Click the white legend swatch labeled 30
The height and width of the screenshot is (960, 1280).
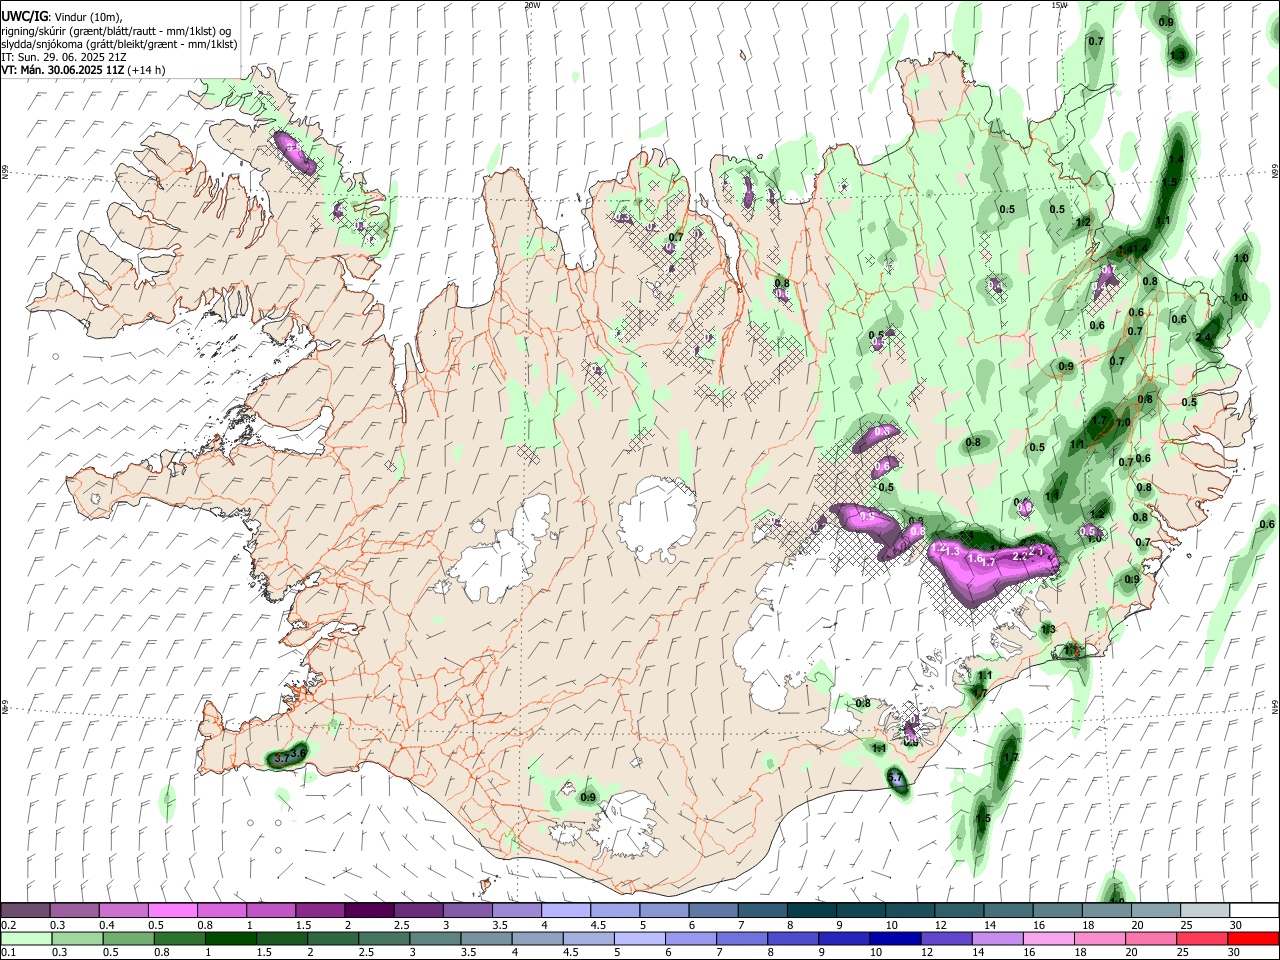[1253, 911]
